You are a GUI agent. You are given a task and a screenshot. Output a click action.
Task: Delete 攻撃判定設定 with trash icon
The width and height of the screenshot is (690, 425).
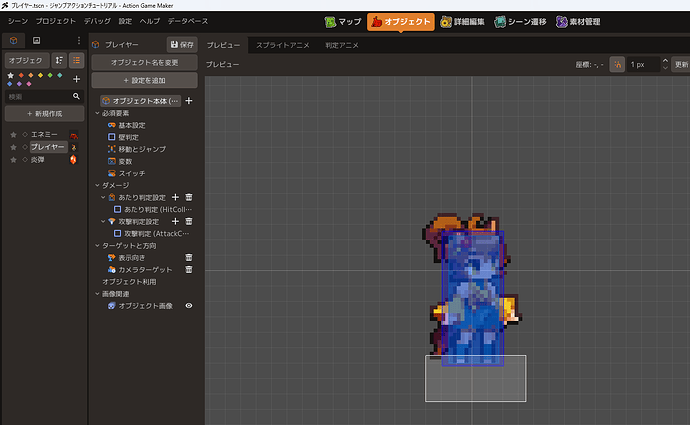[x=189, y=221]
